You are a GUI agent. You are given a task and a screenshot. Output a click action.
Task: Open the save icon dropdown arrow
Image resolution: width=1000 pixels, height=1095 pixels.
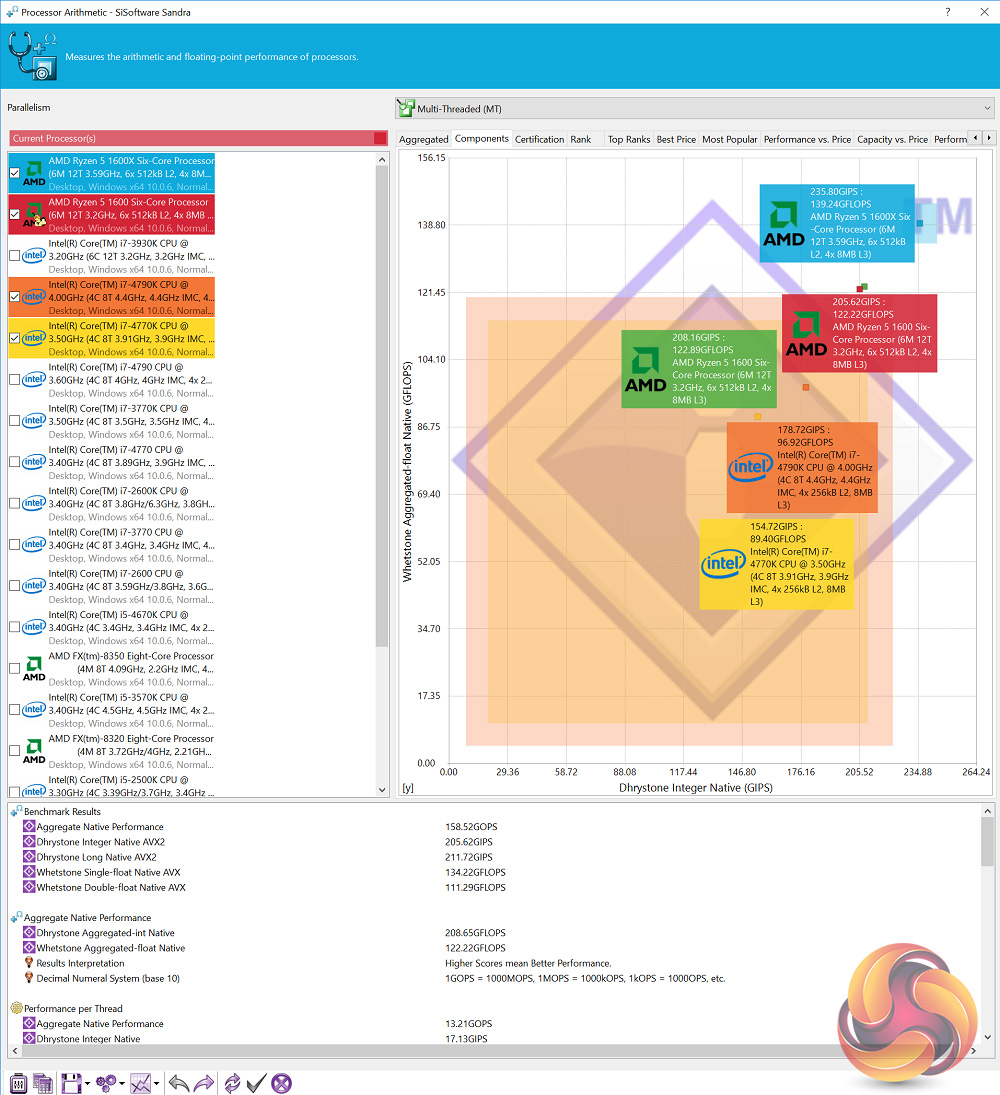point(87,1084)
